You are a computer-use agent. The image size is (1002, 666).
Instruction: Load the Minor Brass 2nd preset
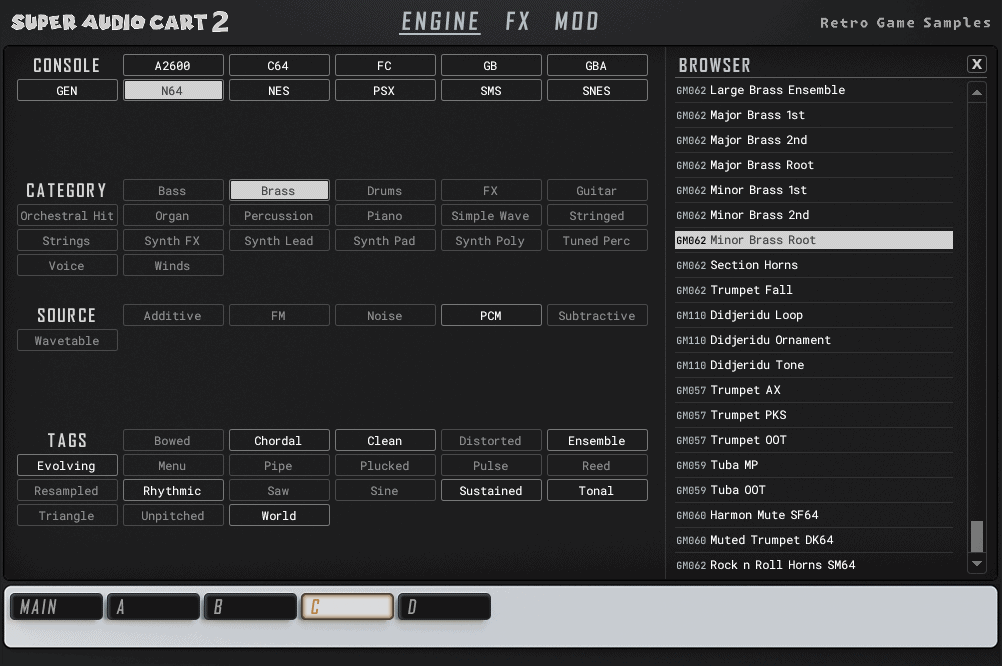pyautogui.click(x=813, y=215)
